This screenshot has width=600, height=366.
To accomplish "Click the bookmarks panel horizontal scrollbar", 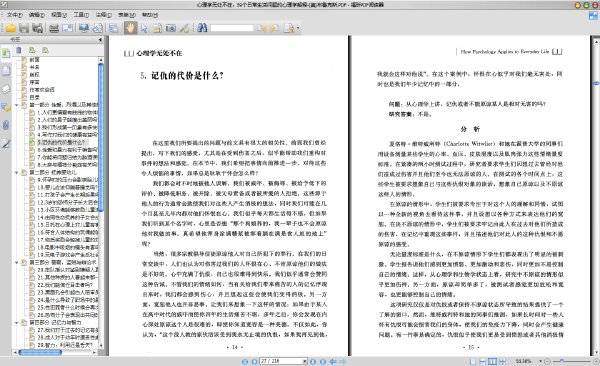I will coord(40,352).
